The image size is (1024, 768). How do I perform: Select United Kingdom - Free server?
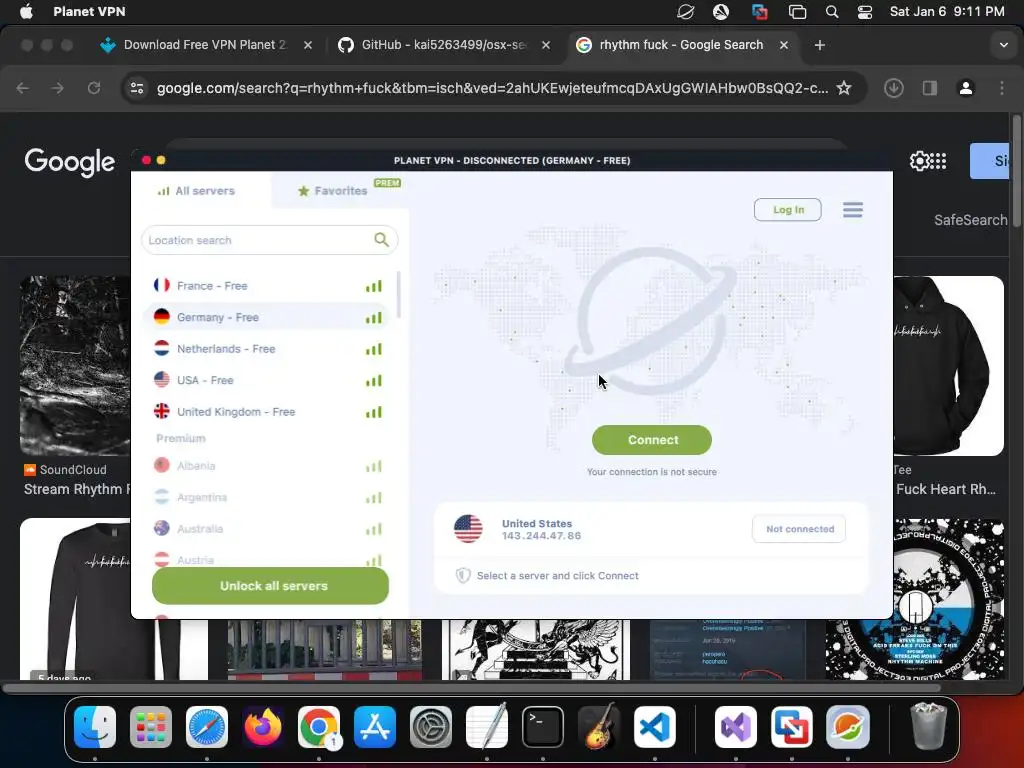coord(268,411)
